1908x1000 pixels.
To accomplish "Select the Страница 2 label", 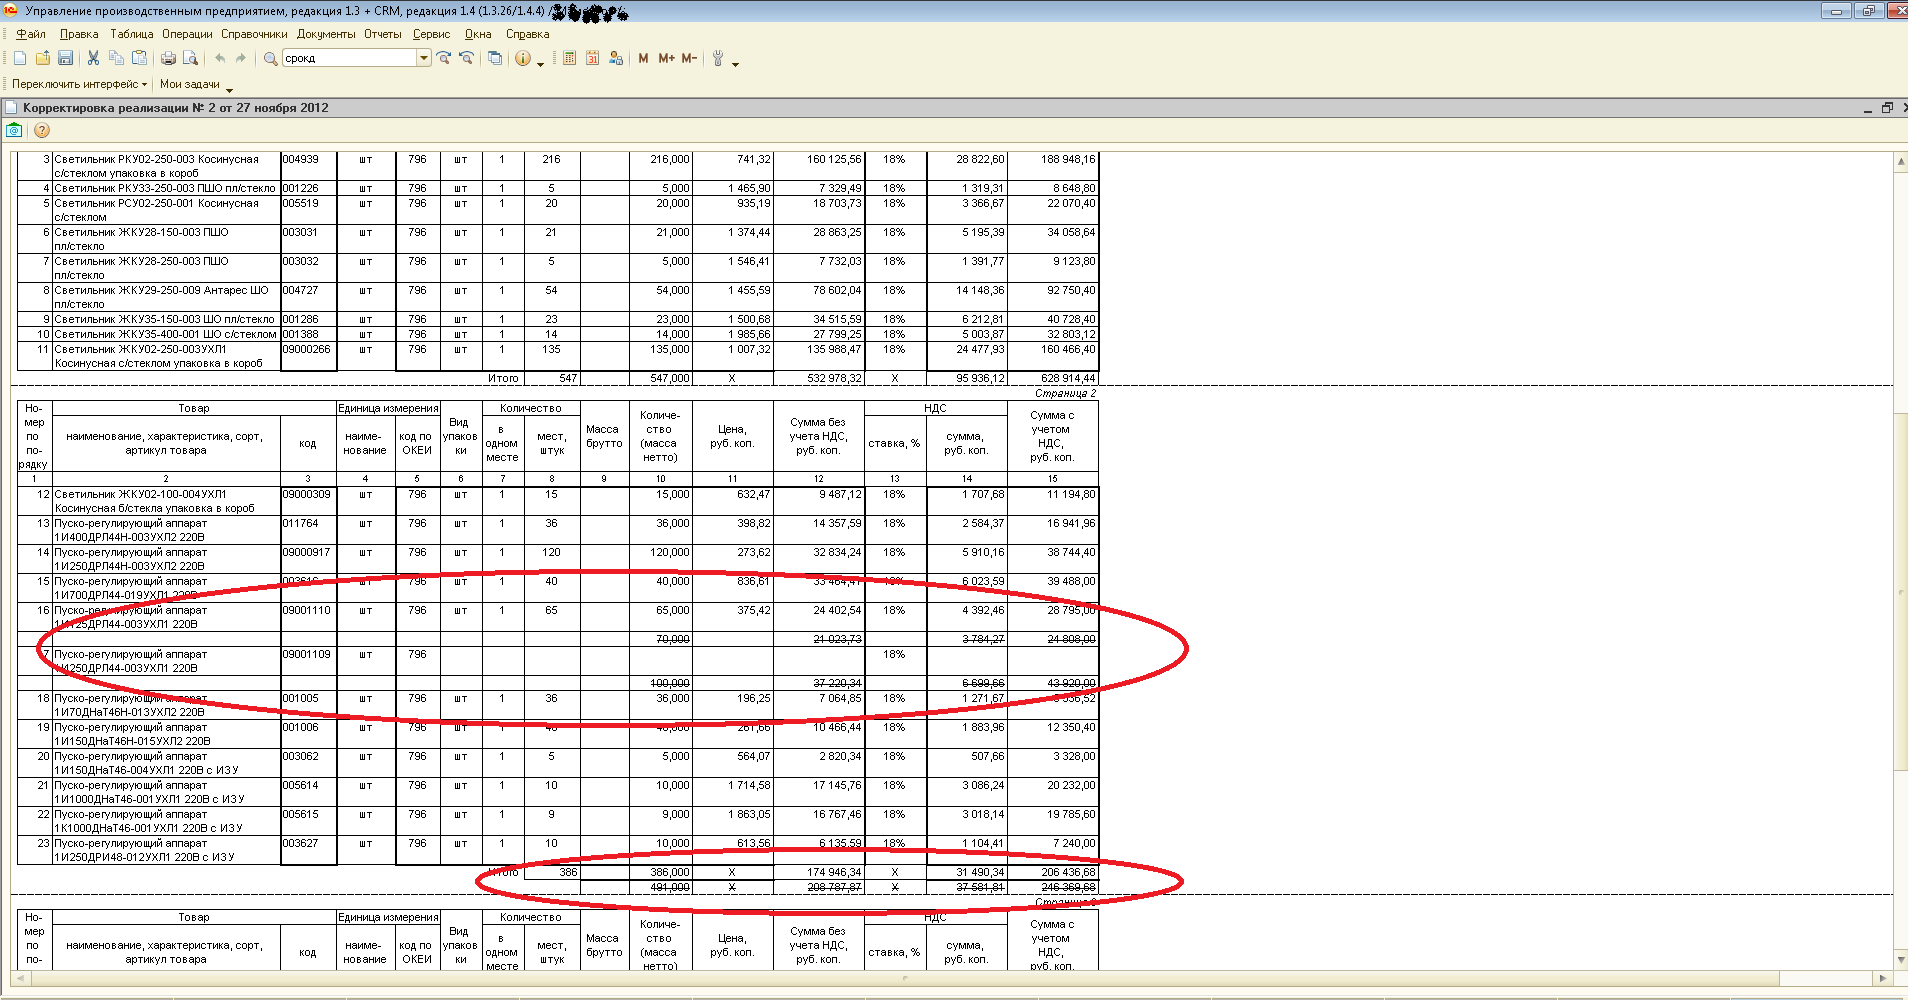I will (x=1065, y=393).
